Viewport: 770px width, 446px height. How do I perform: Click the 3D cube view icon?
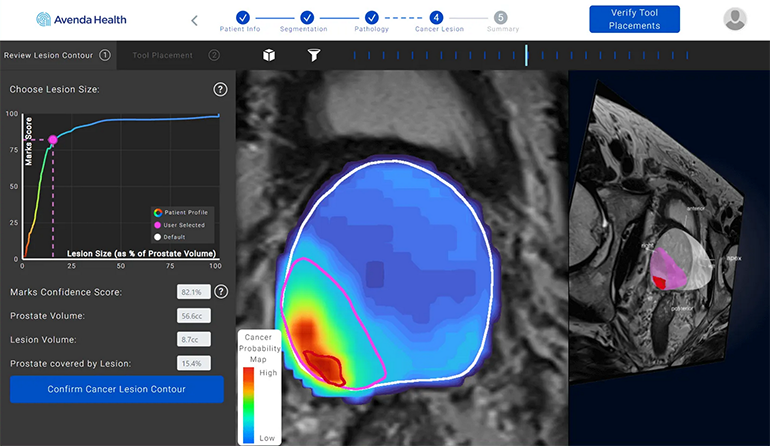(x=268, y=55)
